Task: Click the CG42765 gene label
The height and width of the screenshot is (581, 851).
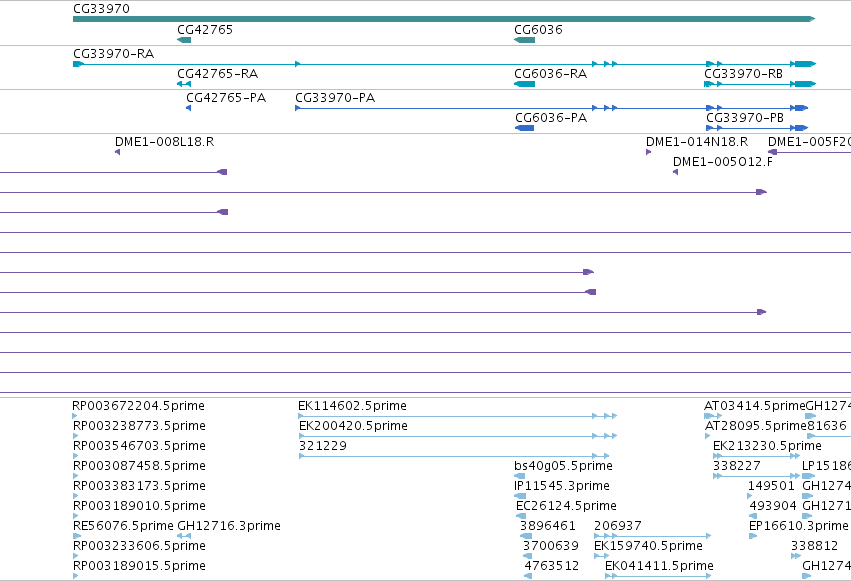Action: (205, 29)
